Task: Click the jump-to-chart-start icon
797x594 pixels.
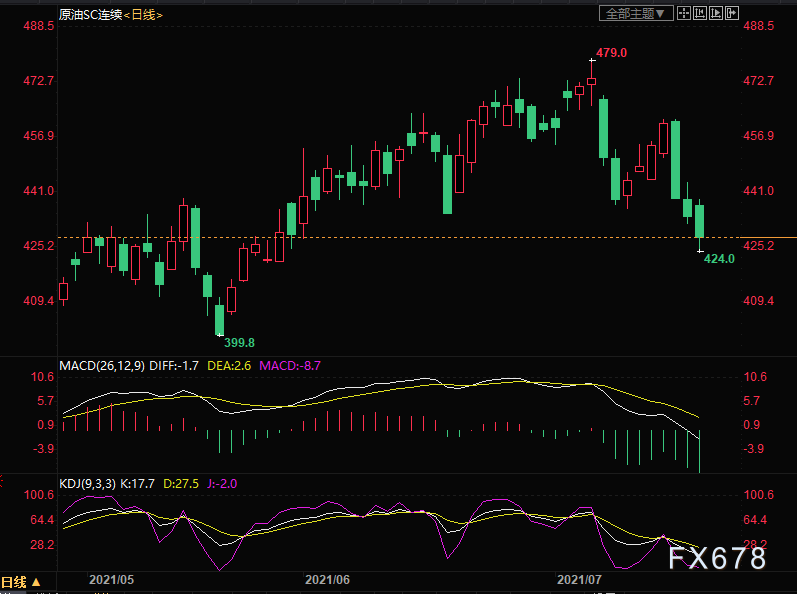Action: (x=700, y=13)
